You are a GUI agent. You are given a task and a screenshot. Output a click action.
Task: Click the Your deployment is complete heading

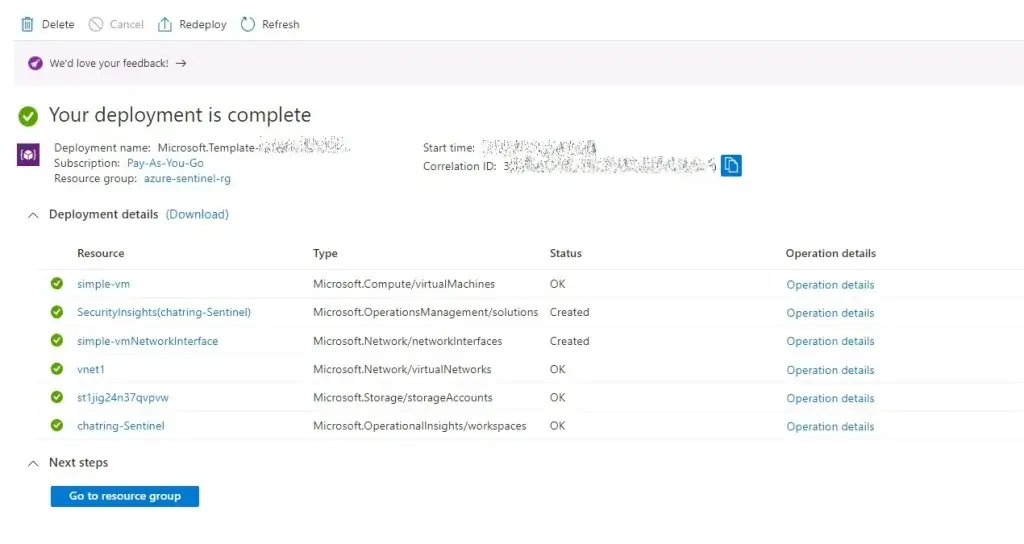(x=180, y=115)
